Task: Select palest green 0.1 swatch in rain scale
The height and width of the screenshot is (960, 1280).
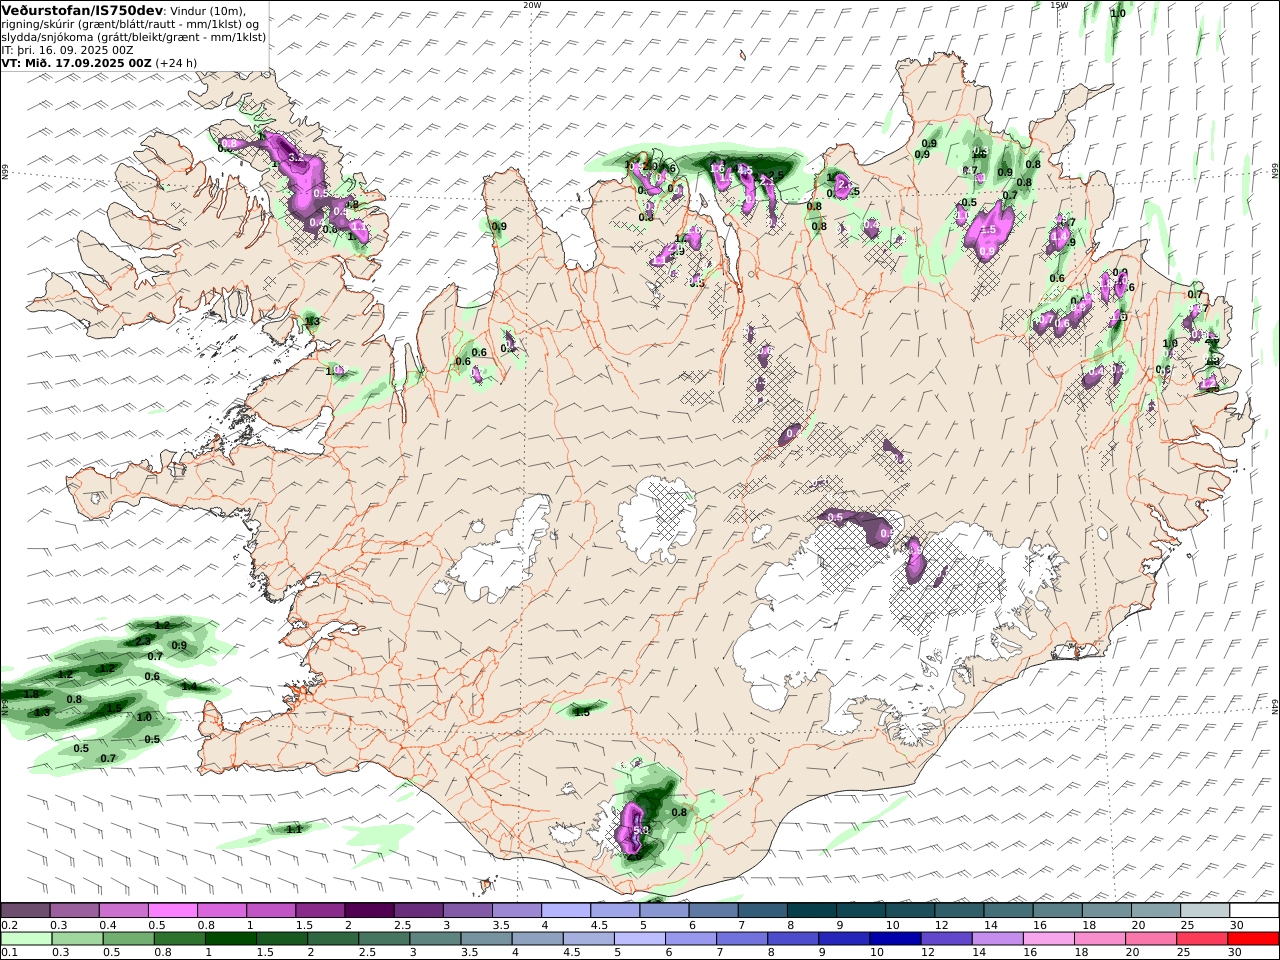Action: coord(27,939)
